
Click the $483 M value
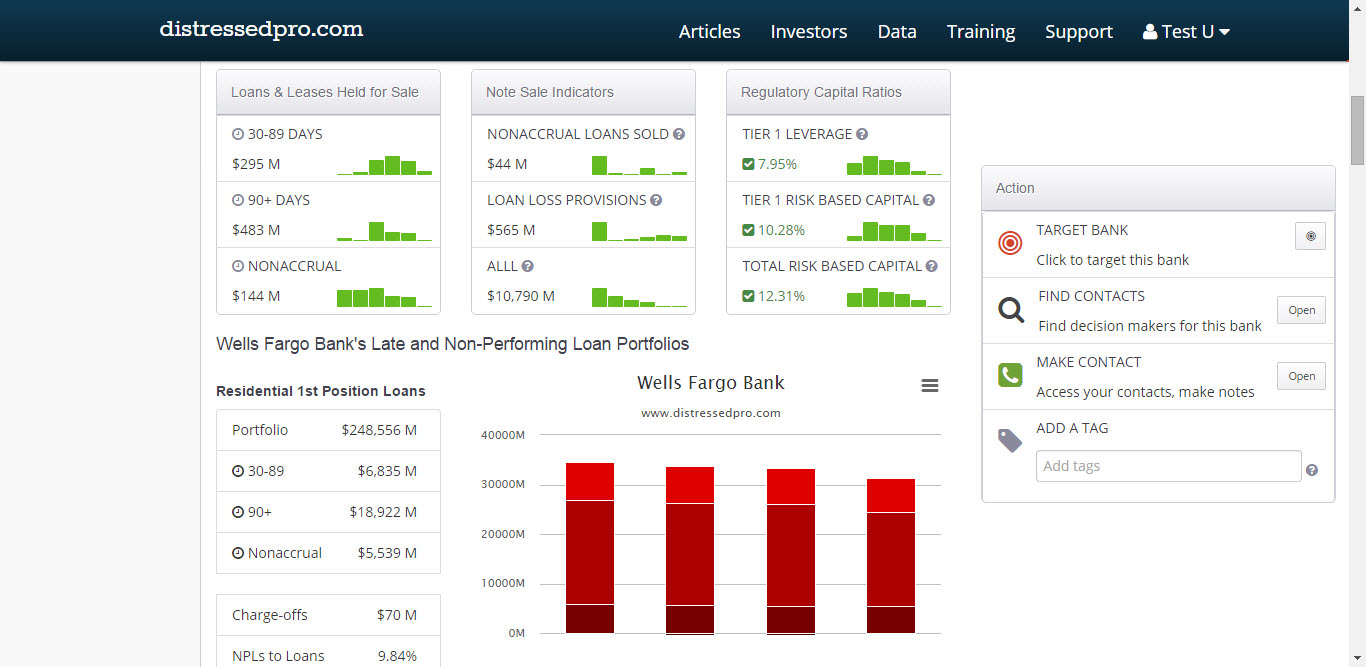[256, 230]
